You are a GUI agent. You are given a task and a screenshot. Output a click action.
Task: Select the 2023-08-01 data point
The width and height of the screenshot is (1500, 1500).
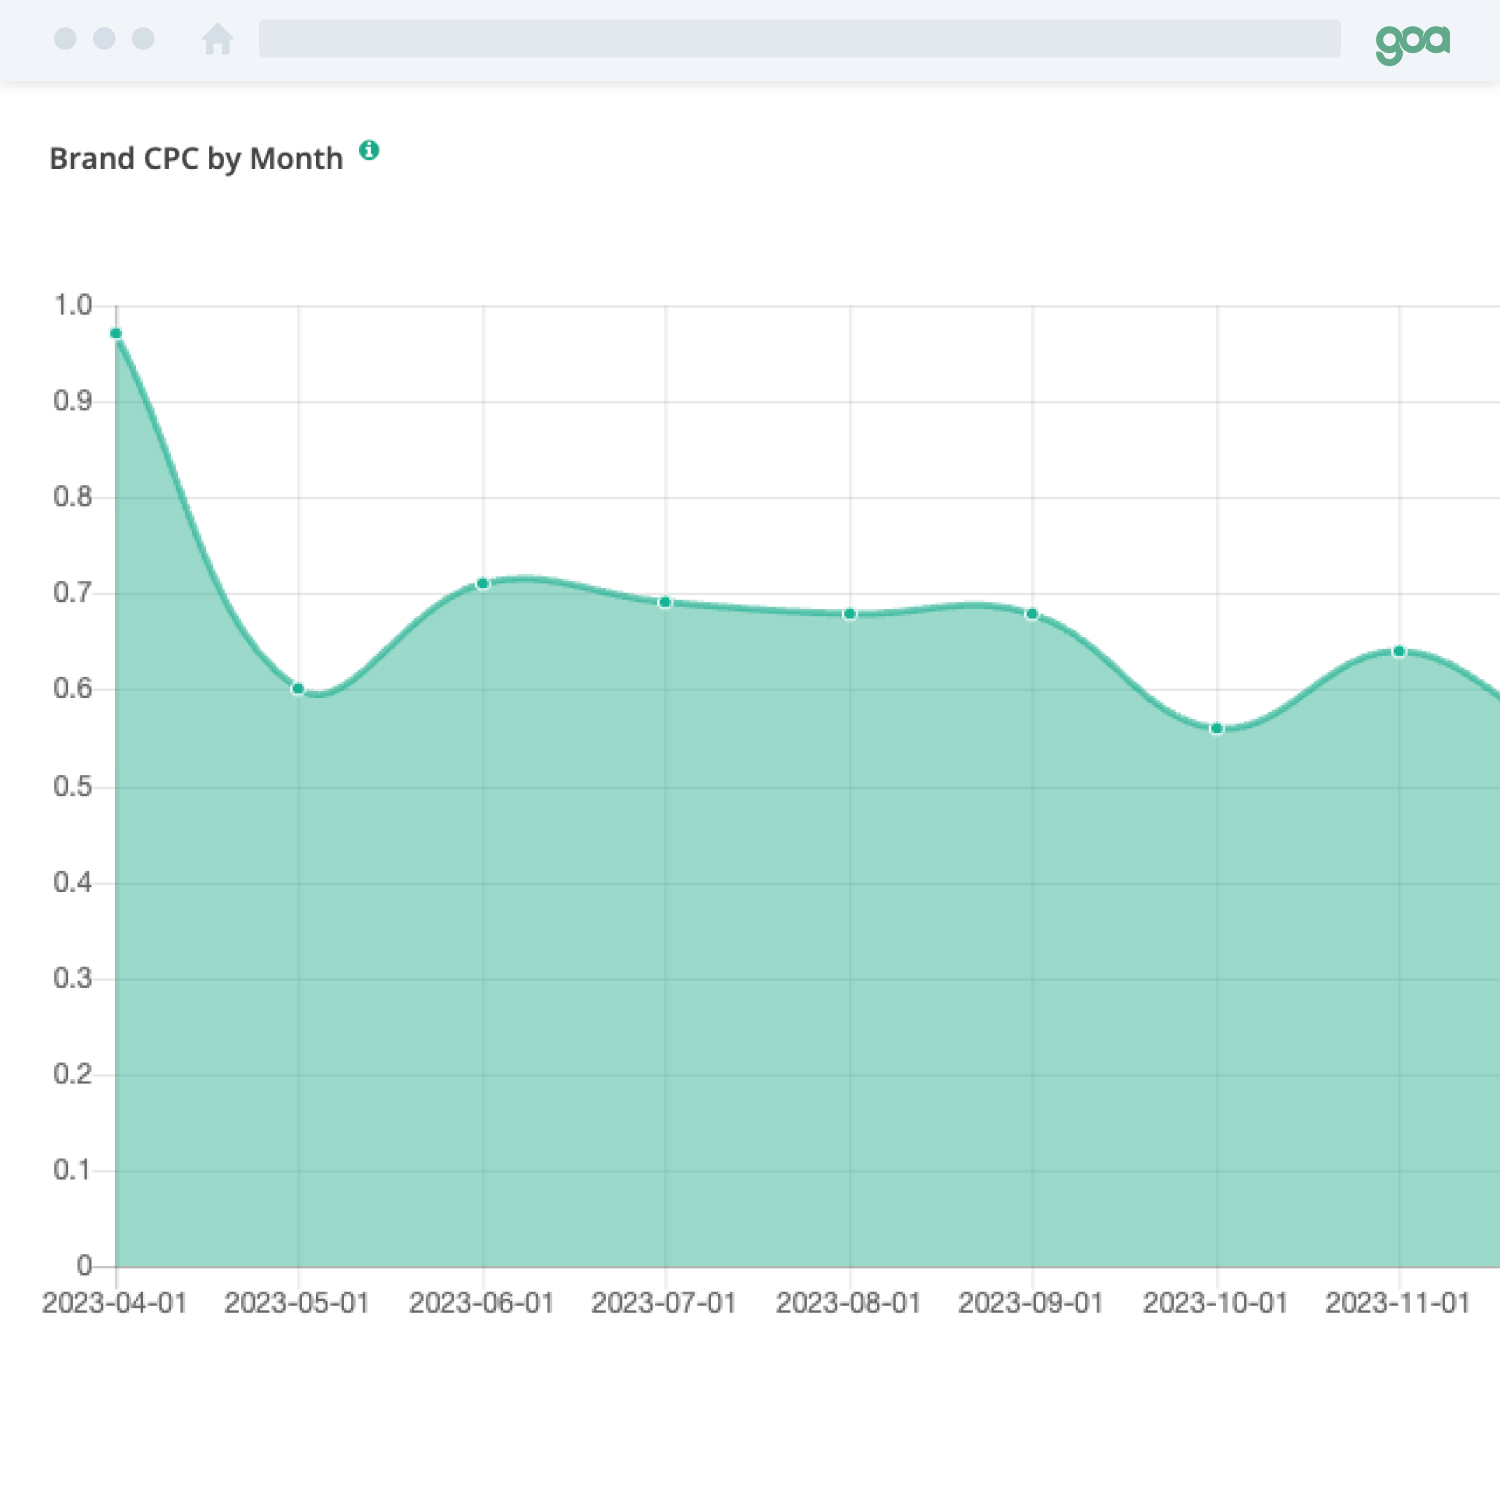pyautogui.click(x=850, y=614)
